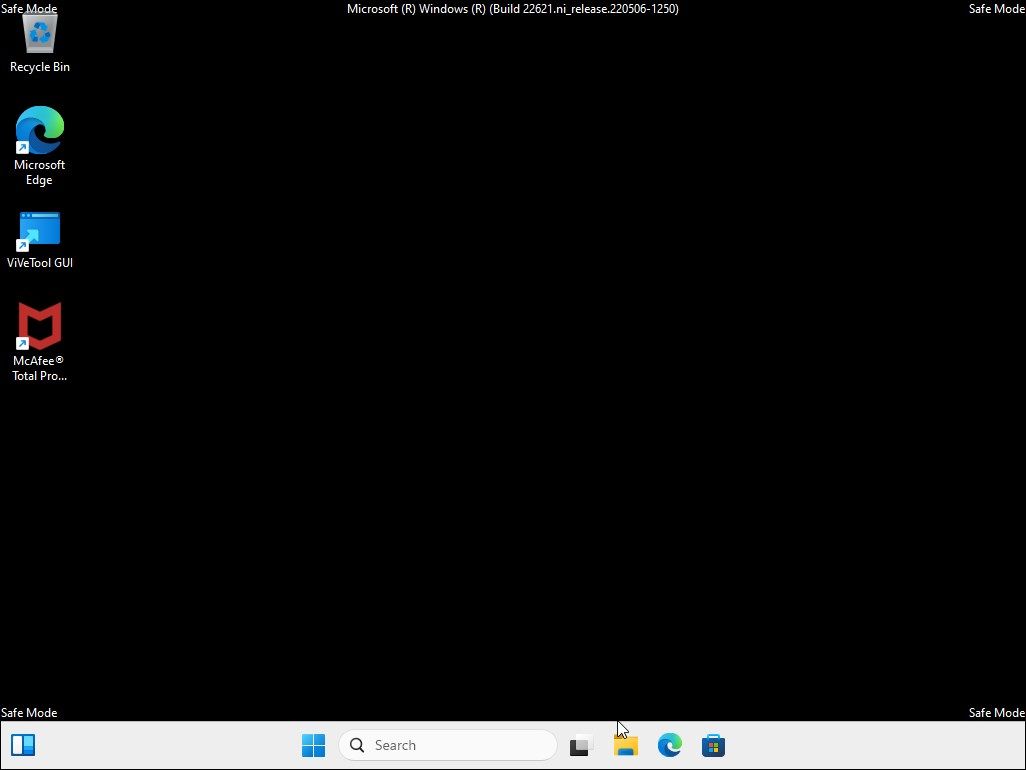Open the Recycle Bin
This screenshot has height=770, width=1026.
tap(39, 32)
